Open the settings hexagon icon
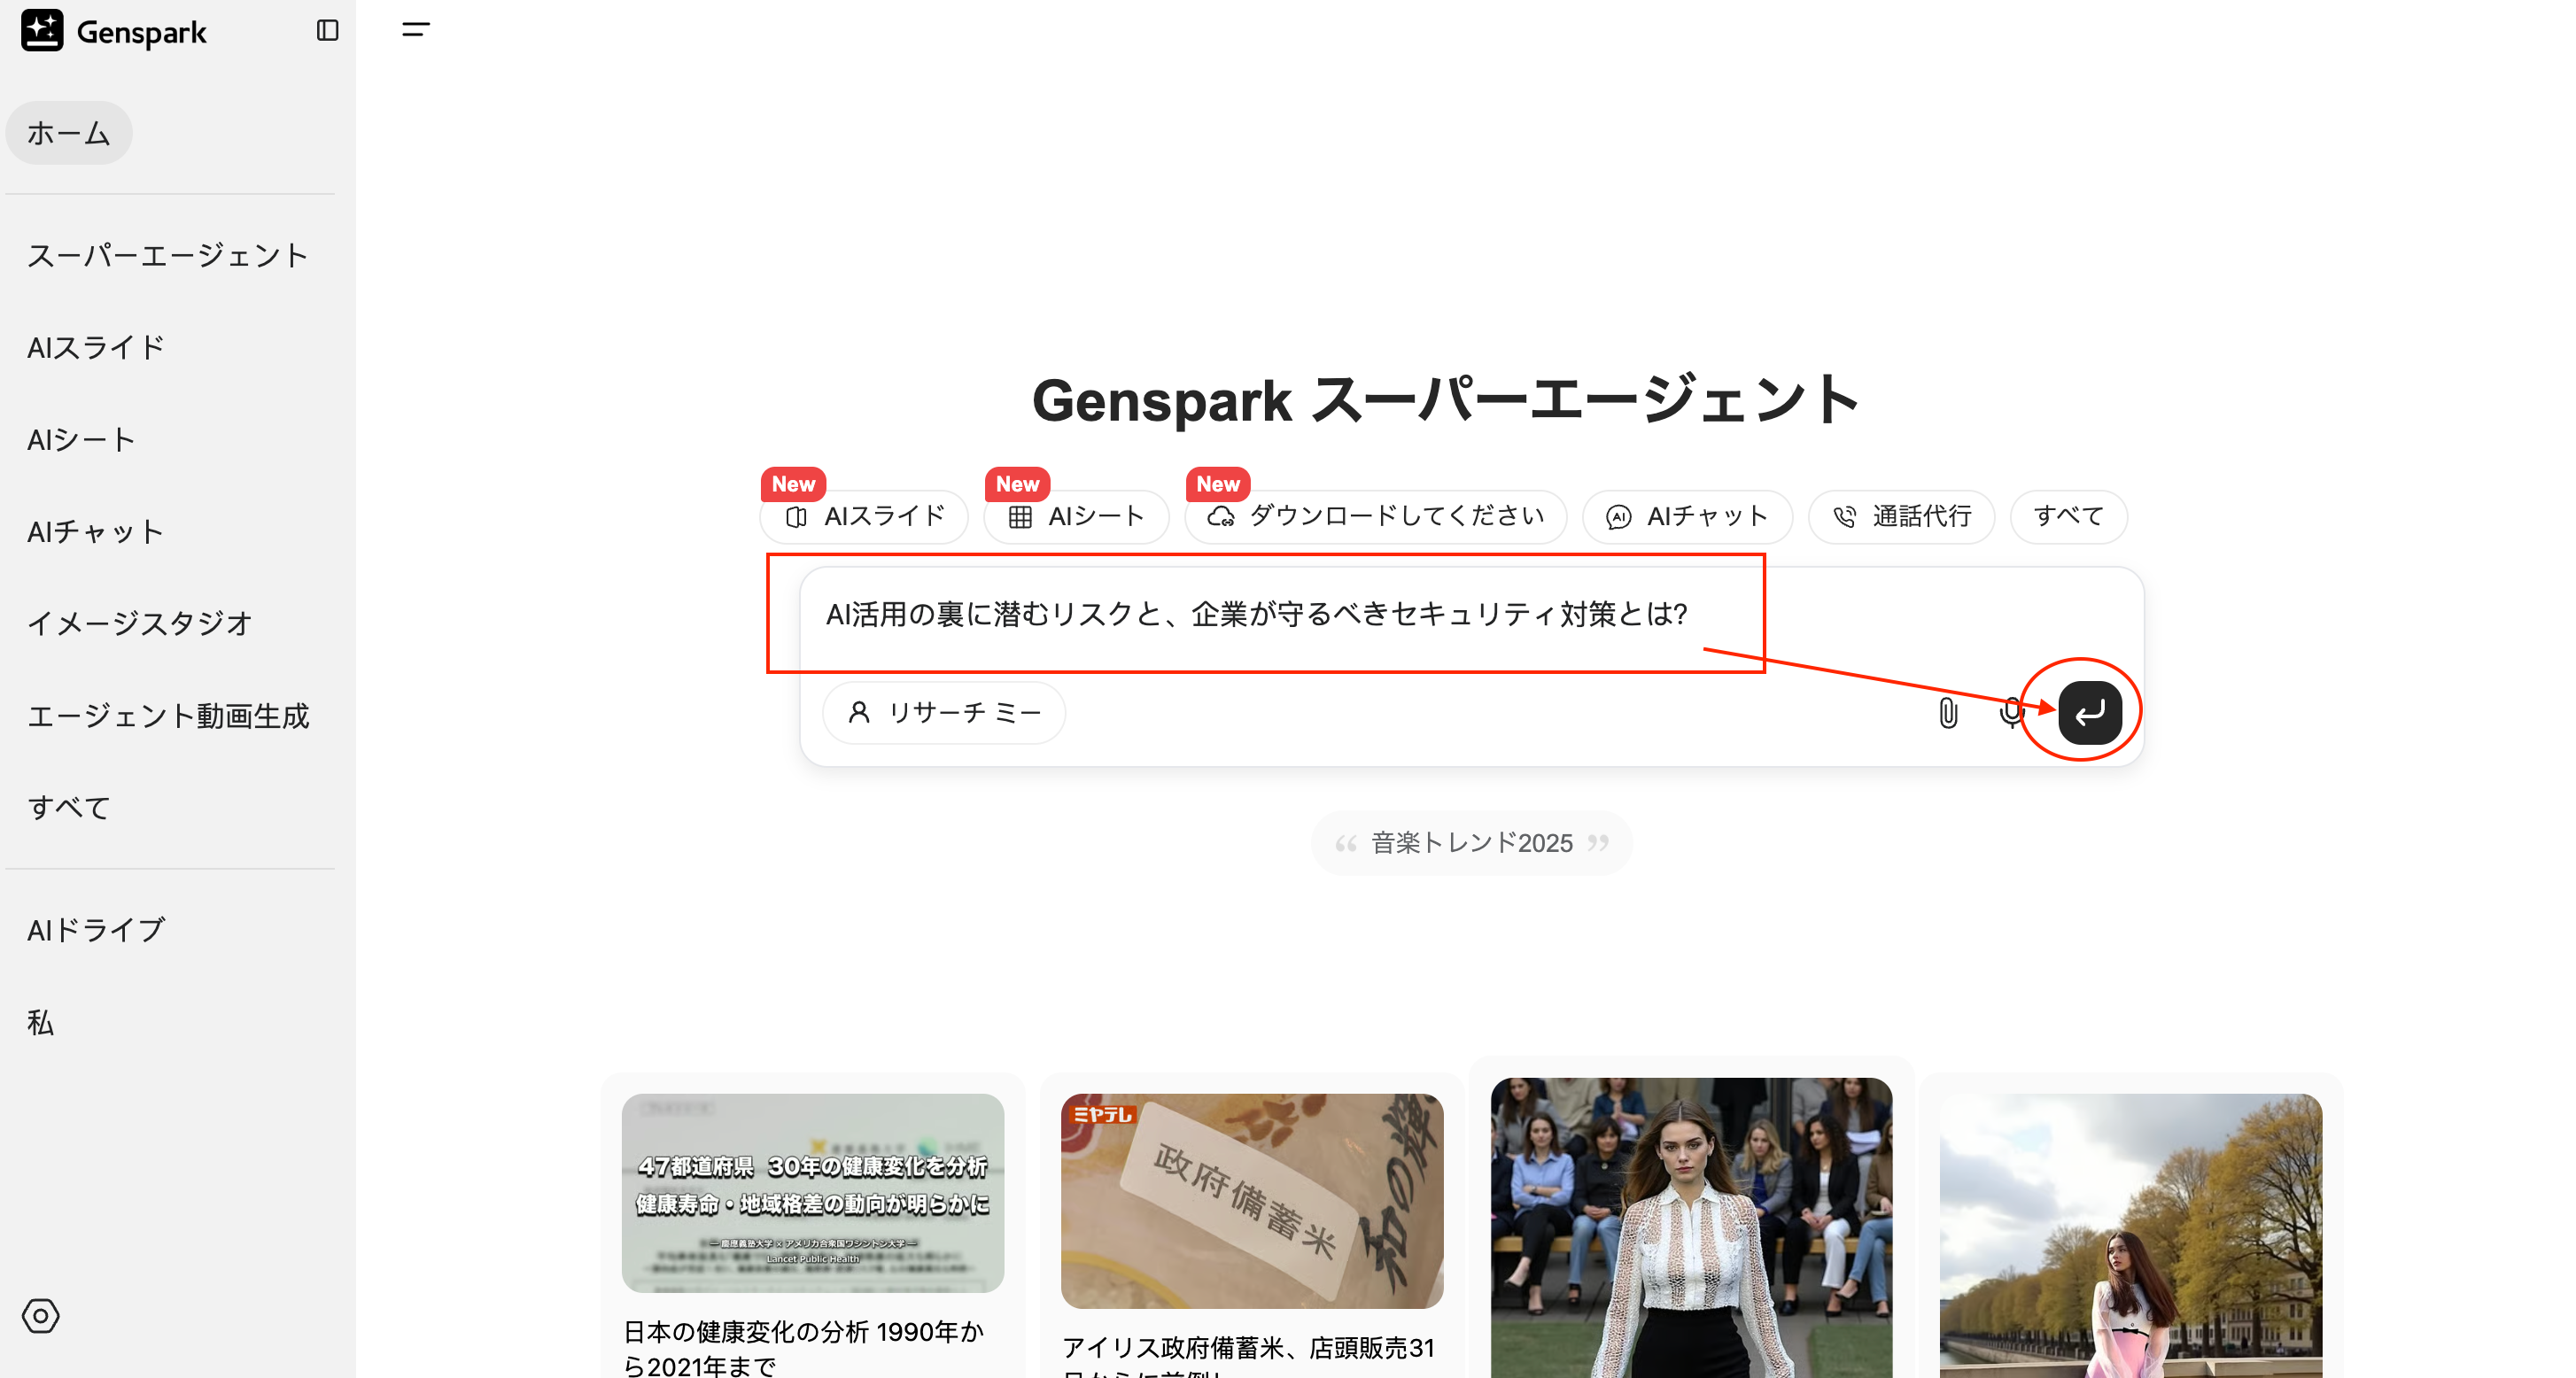 tap(41, 1316)
